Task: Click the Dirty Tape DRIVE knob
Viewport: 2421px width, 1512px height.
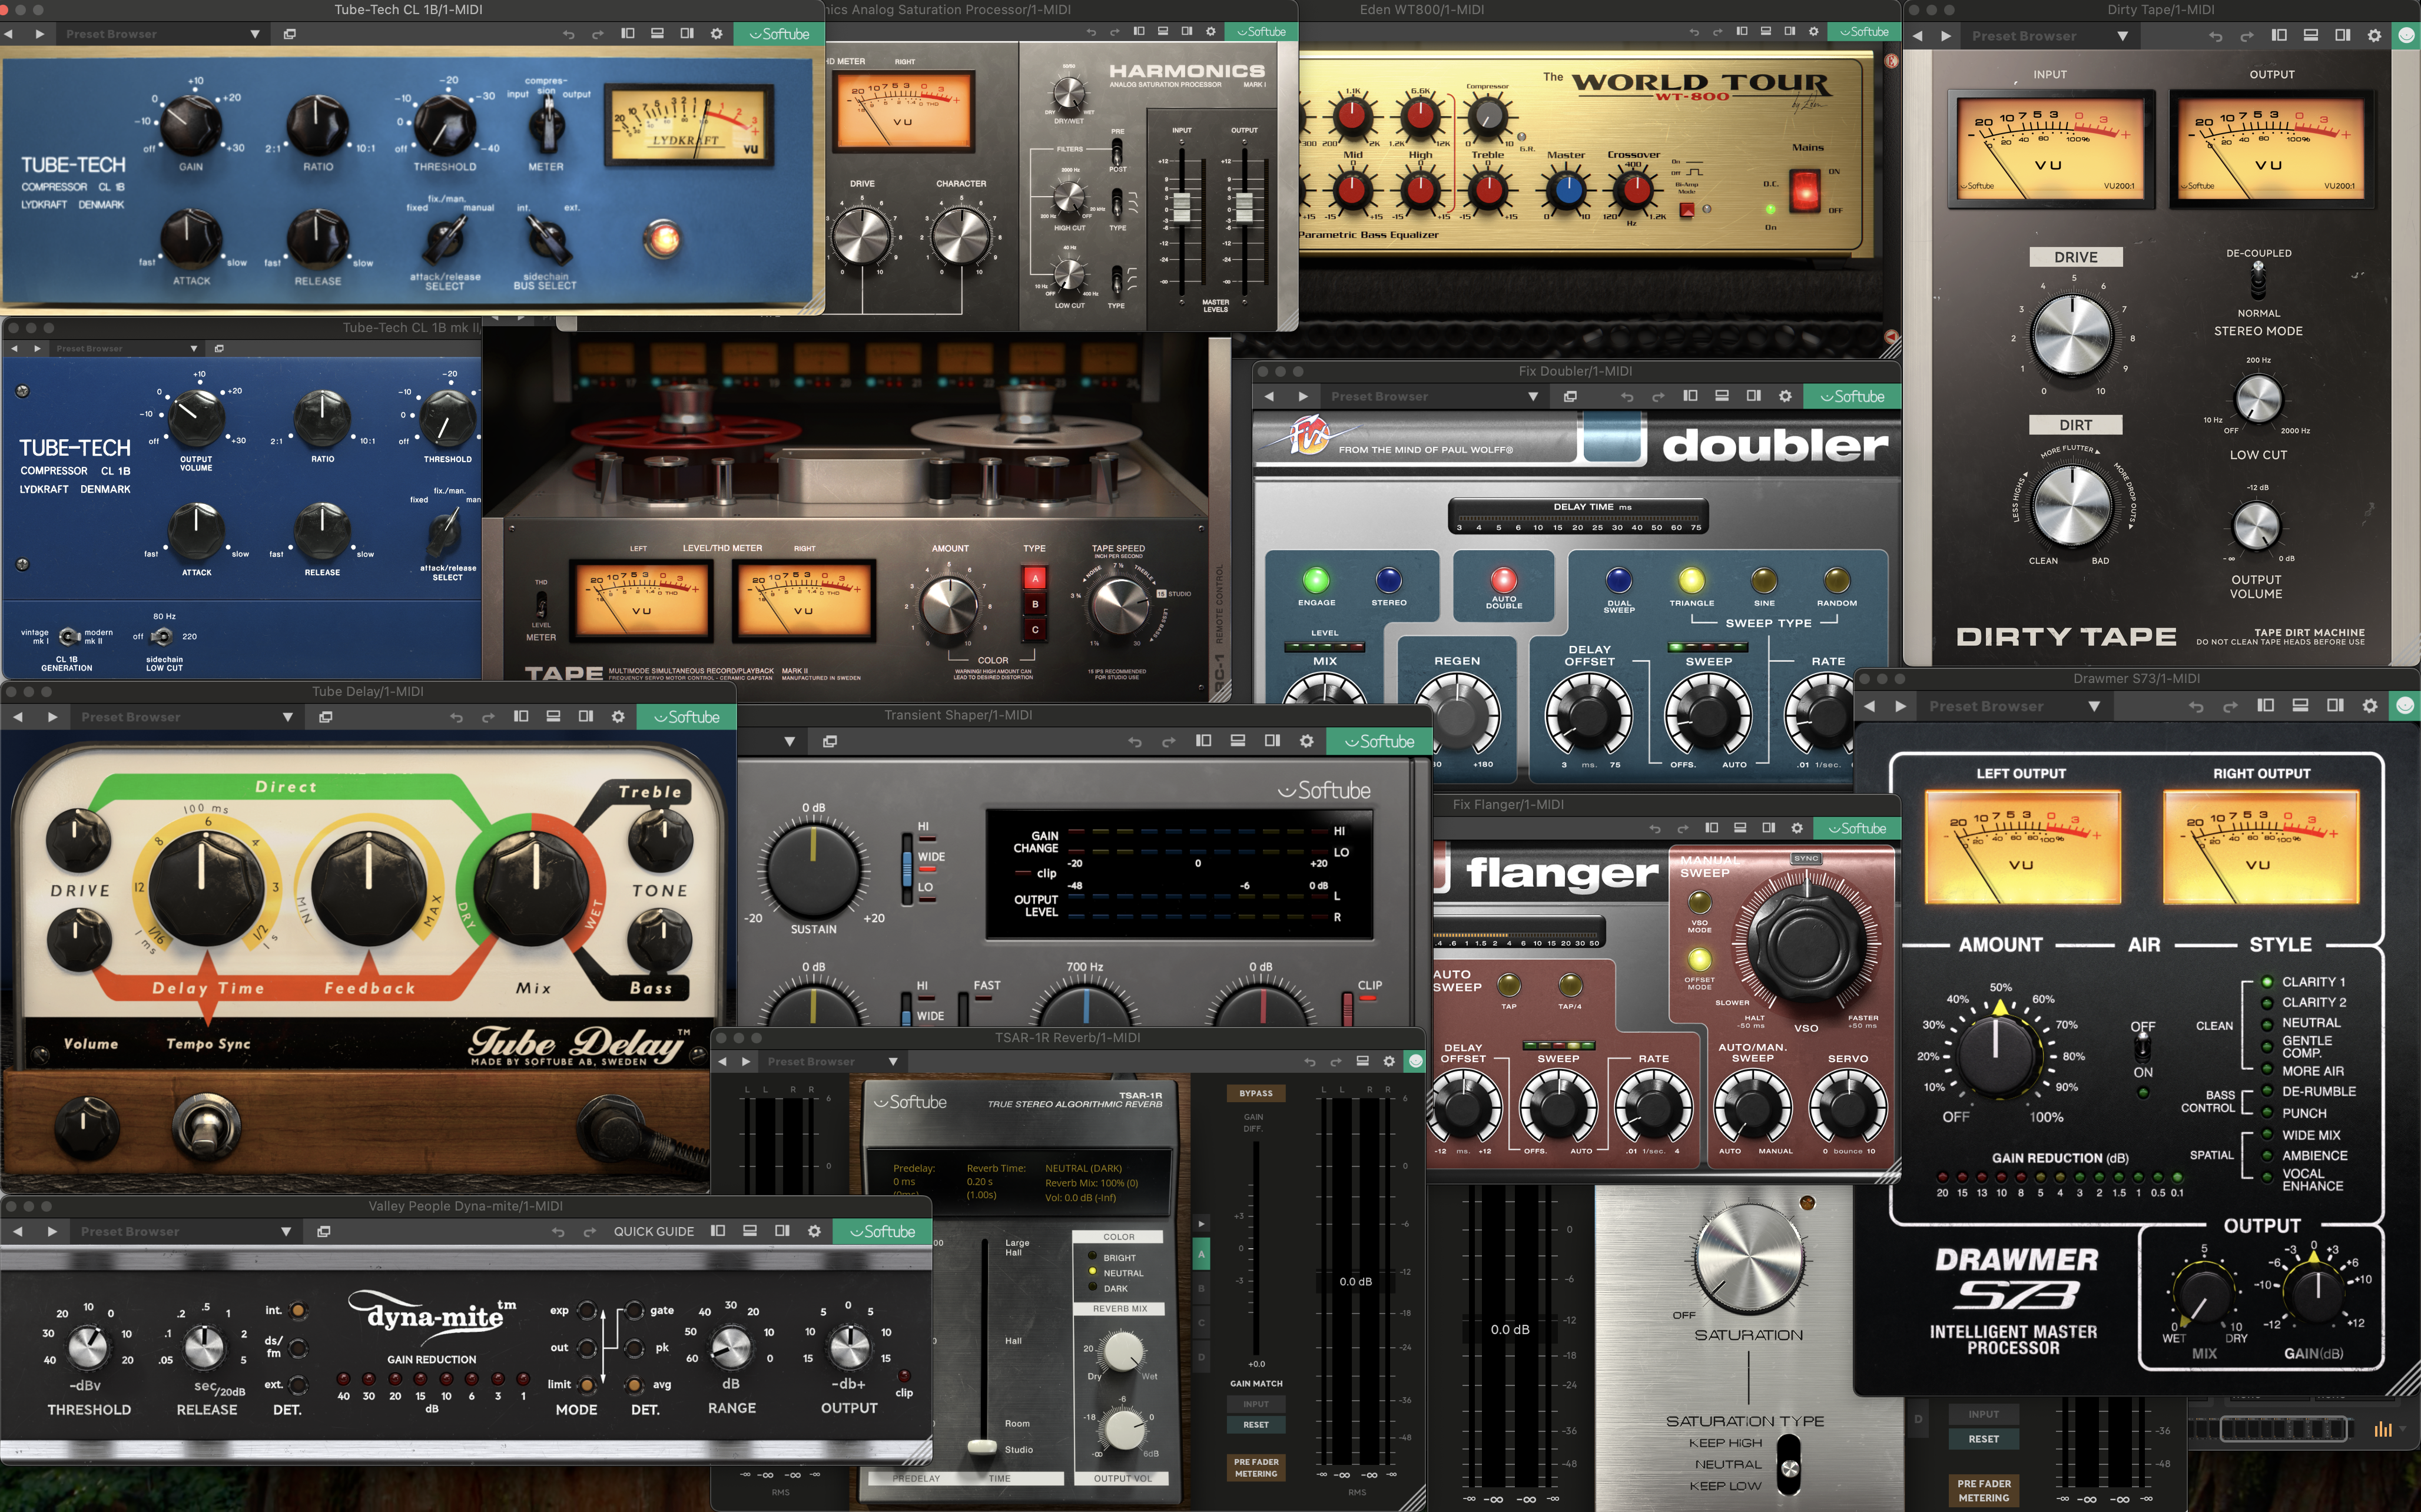Action: tap(2072, 335)
